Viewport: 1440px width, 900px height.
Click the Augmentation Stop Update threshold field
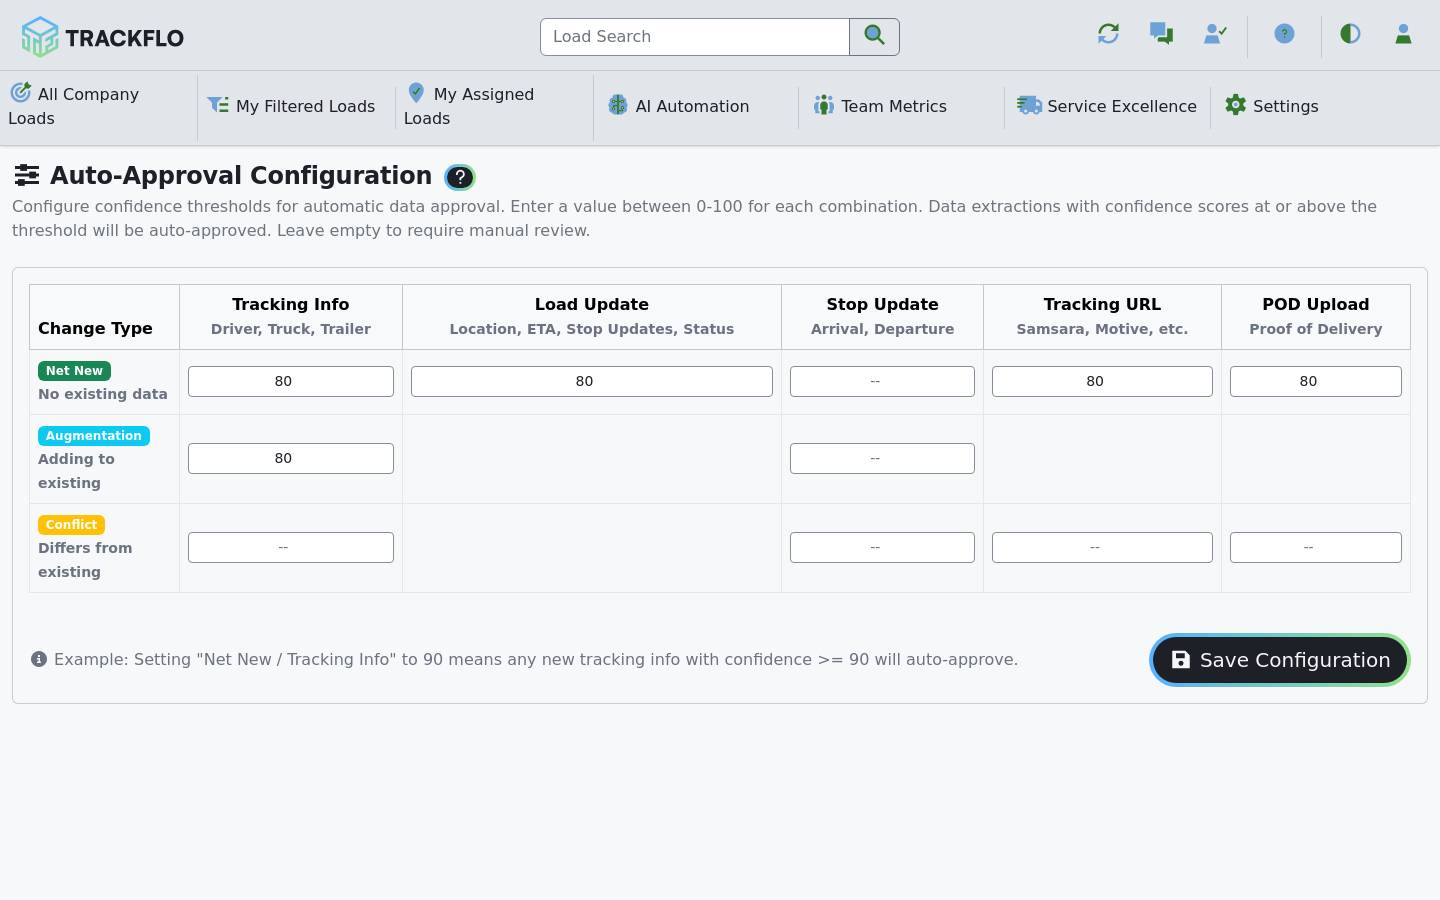tap(882, 459)
